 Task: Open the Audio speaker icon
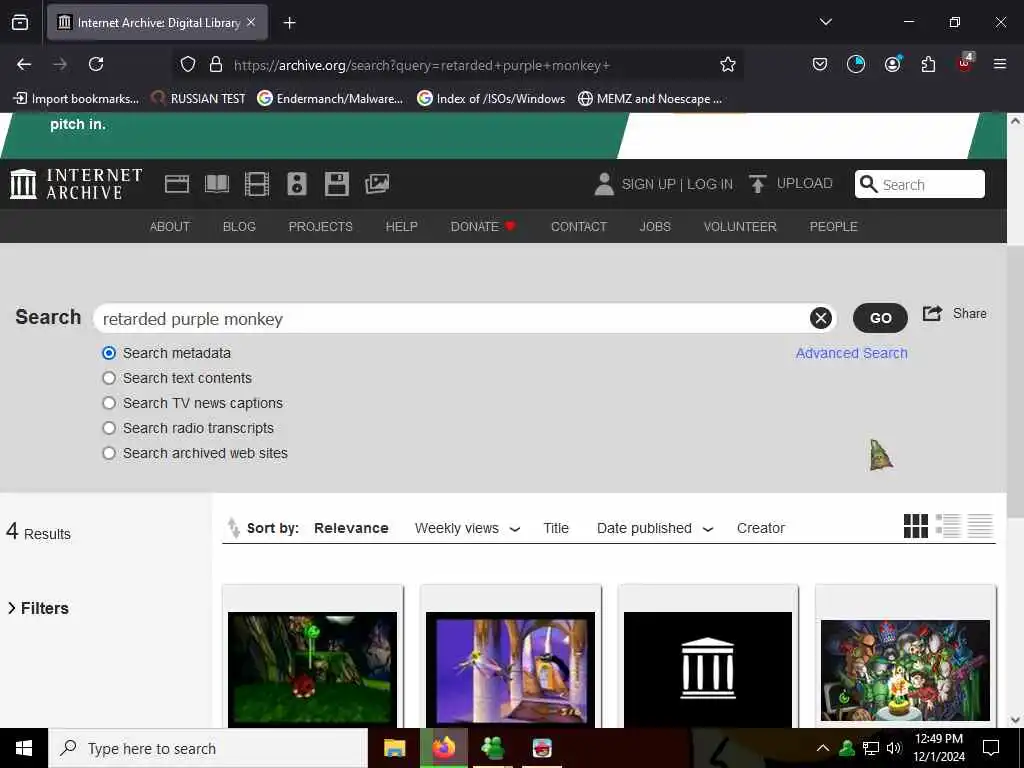coord(296,184)
